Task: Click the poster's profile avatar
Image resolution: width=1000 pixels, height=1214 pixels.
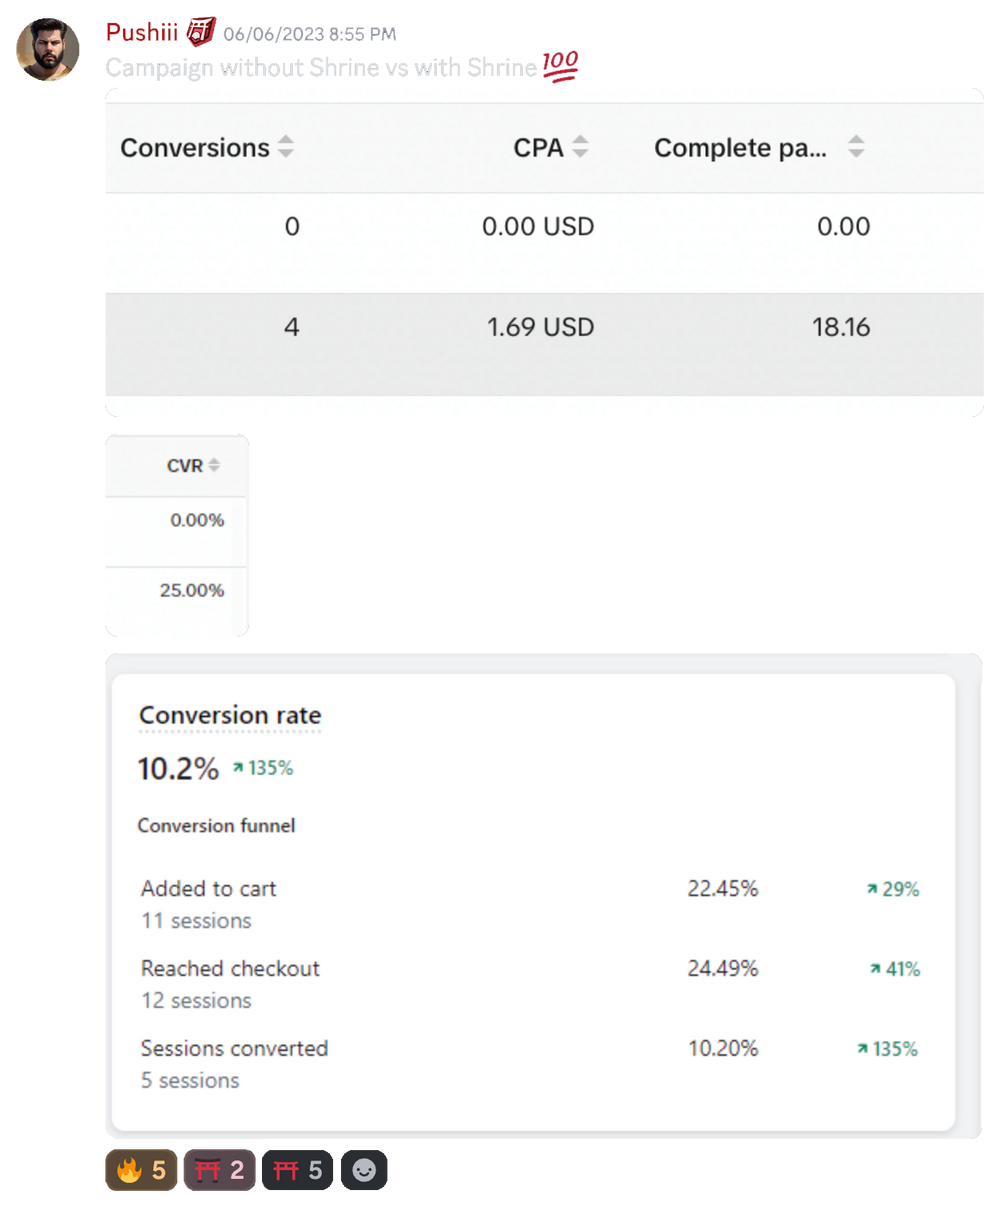Action: point(47,49)
